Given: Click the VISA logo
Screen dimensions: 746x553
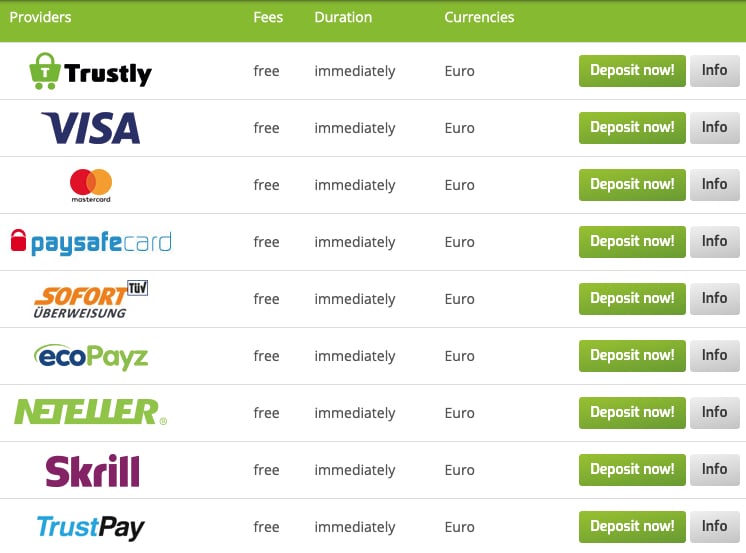Looking at the screenshot, I should 90,128.
